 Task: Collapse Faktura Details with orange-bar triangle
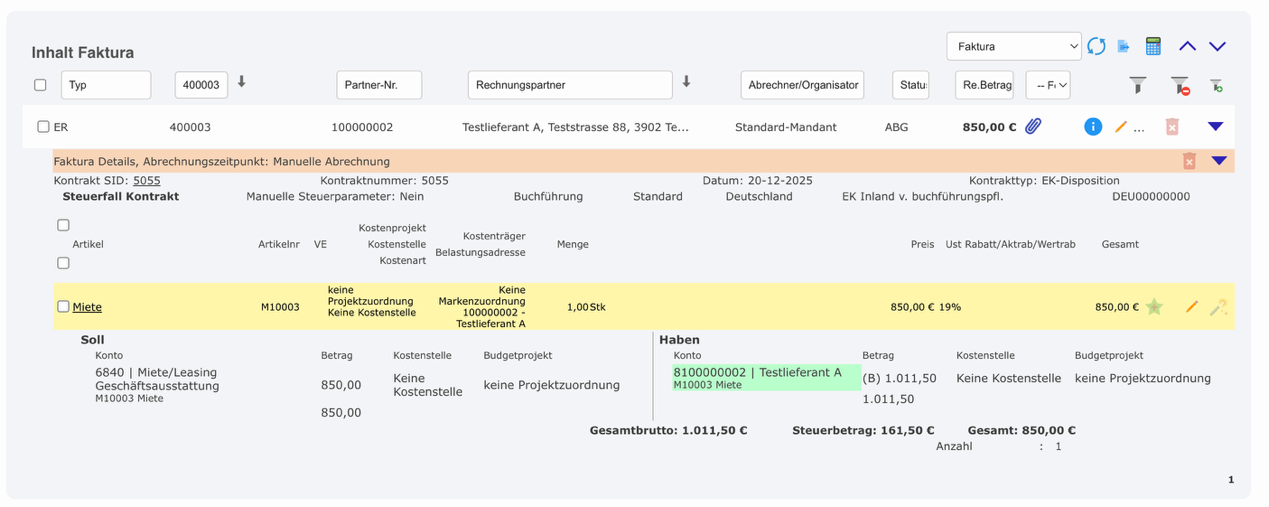coord(1218,161)
